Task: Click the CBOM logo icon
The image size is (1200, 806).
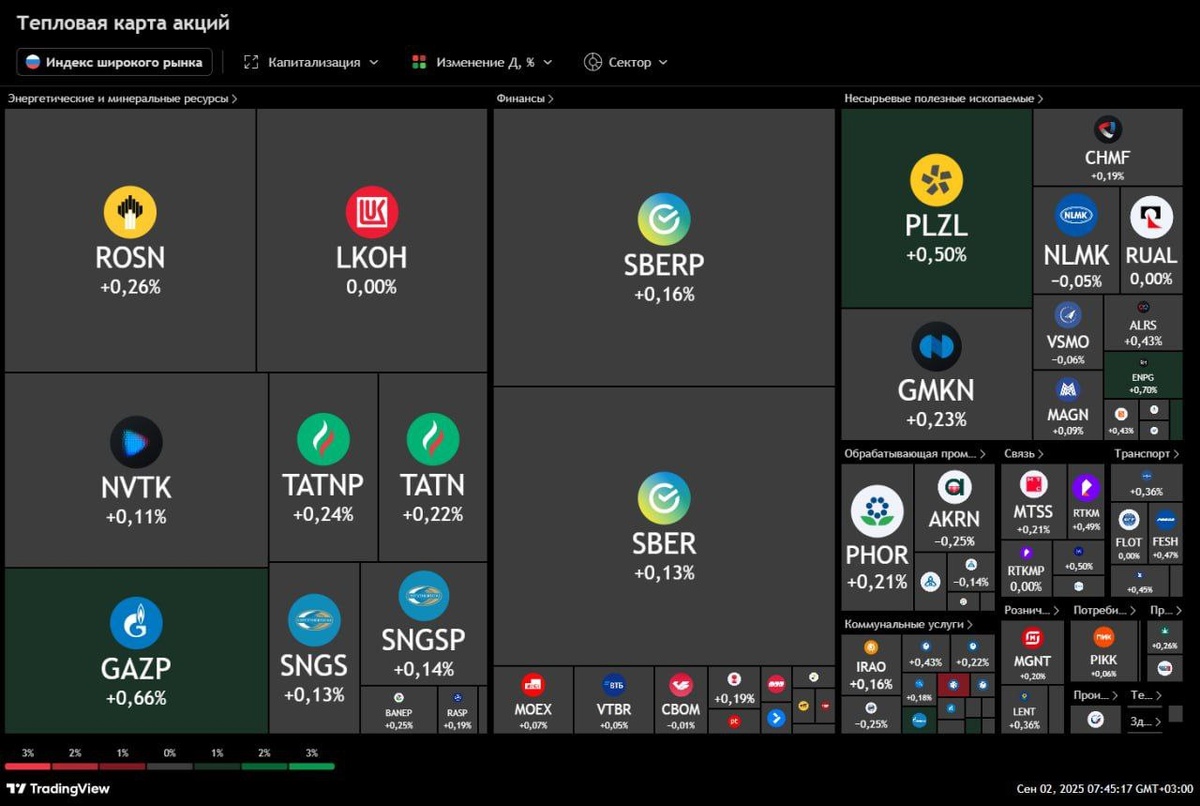Action: tap(681, 685)
